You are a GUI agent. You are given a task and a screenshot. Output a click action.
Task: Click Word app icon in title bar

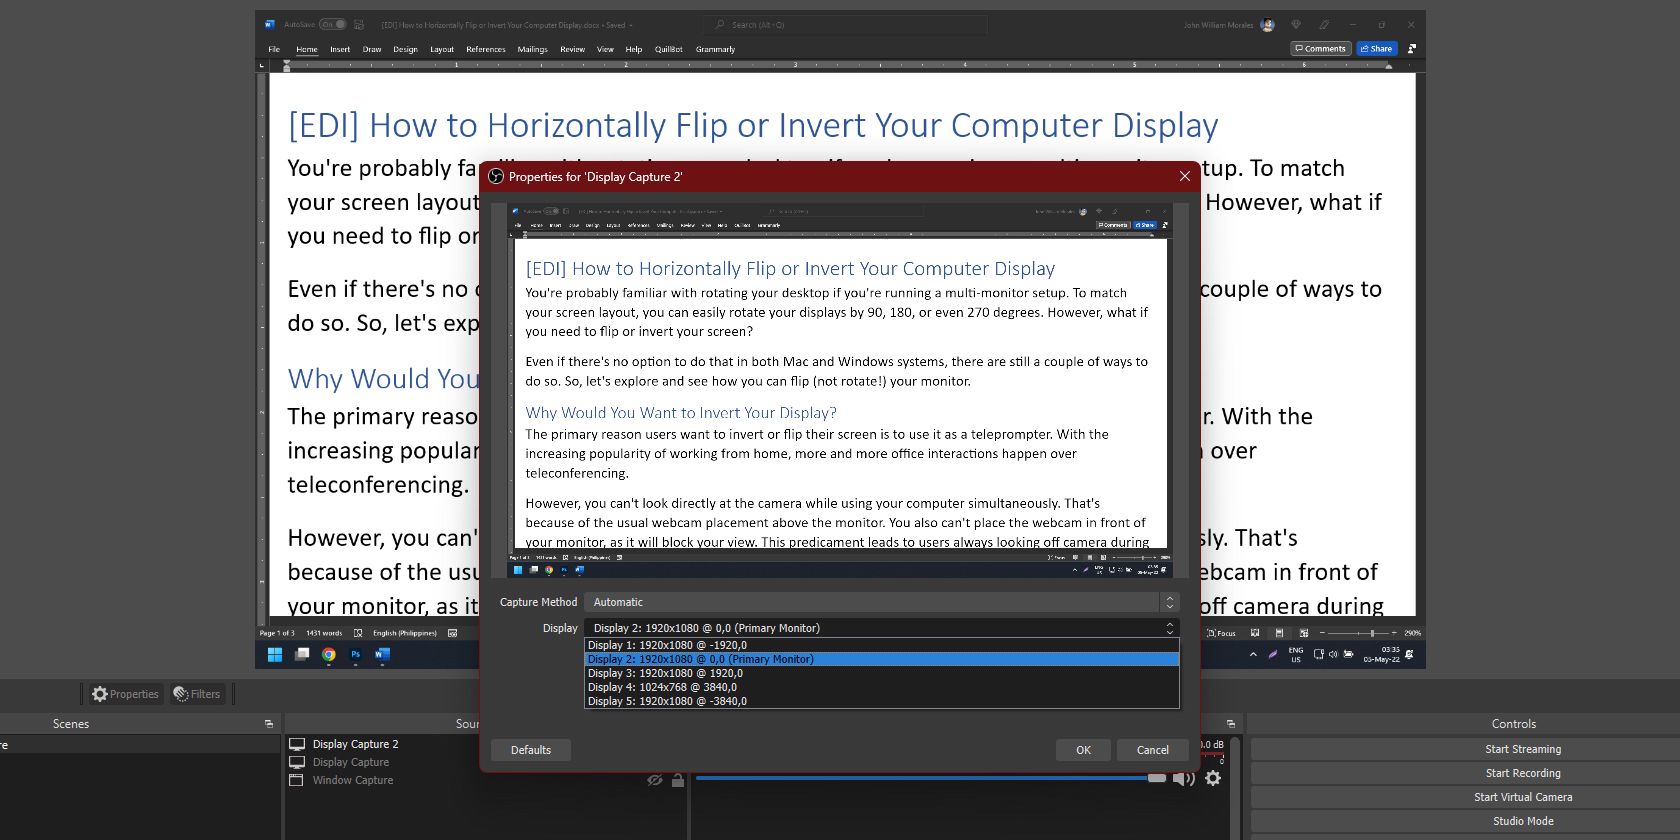tap(269, 24)
